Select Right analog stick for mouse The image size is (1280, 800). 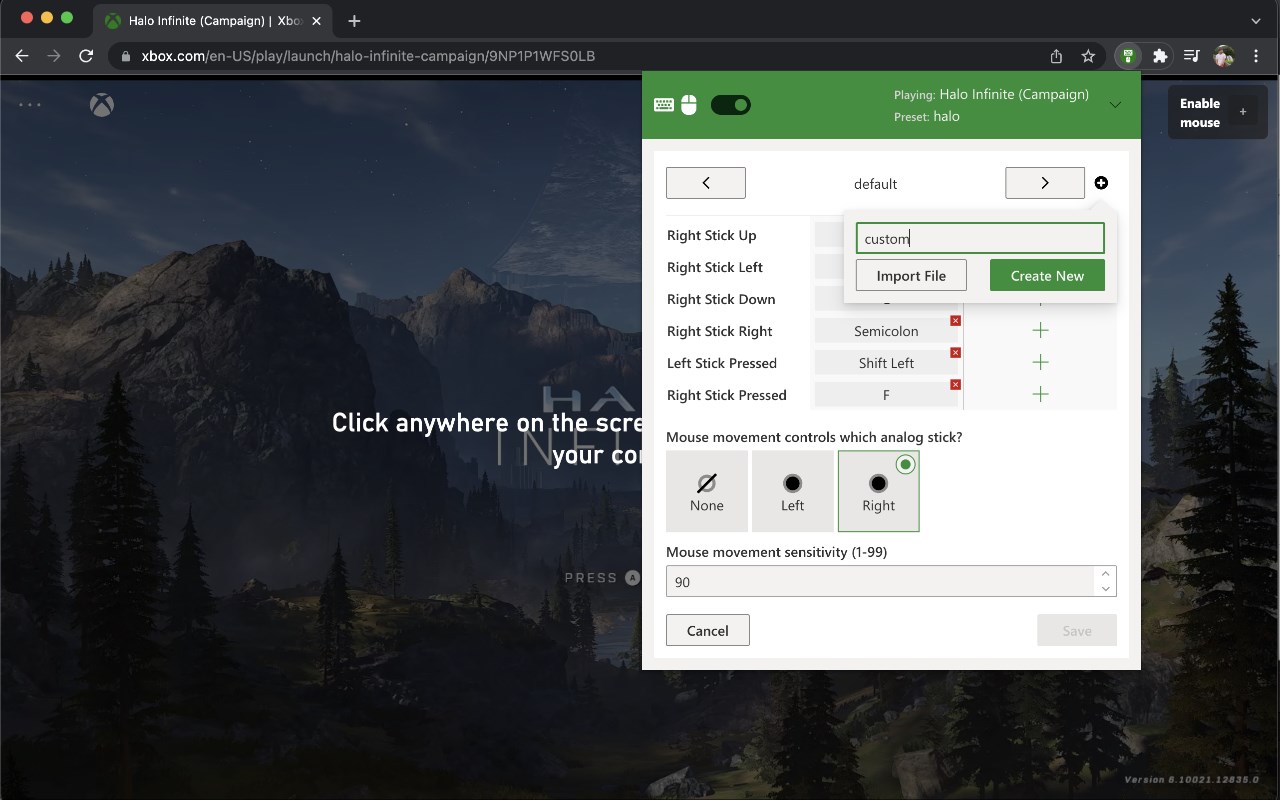(879, 491)
